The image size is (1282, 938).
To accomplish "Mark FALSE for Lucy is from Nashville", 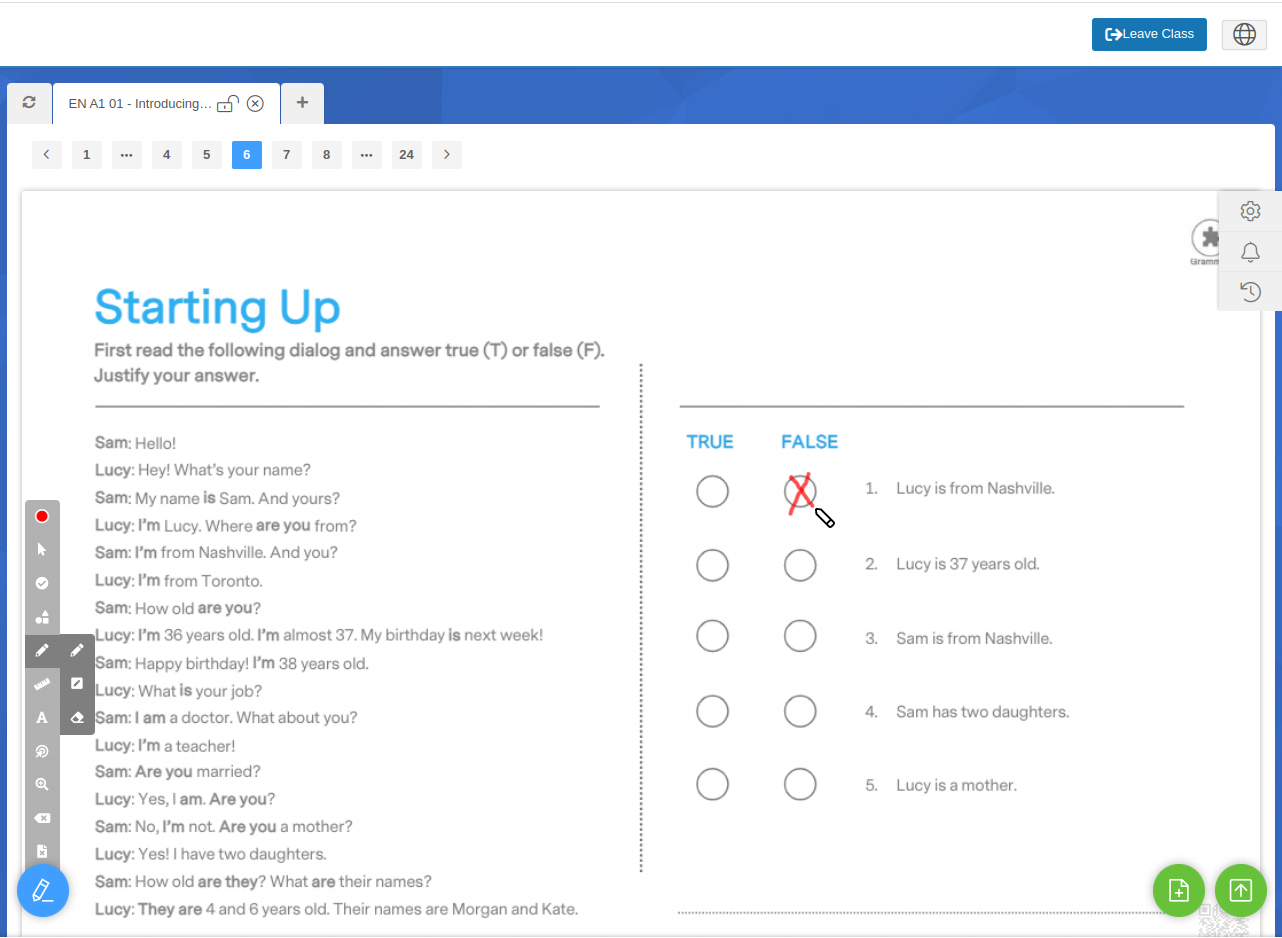I will (800, 491).
